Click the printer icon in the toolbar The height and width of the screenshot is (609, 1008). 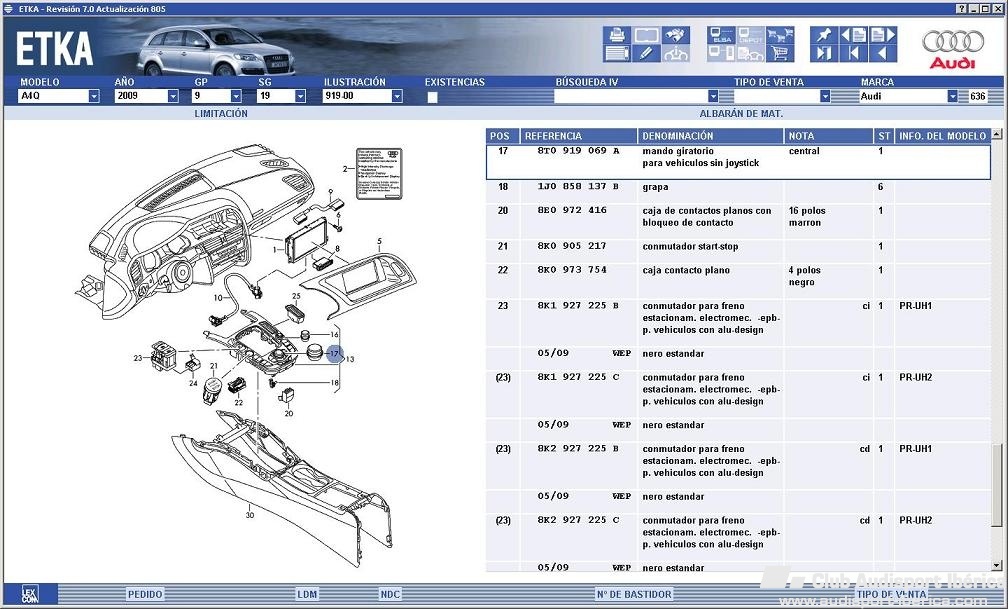[616, 35]
